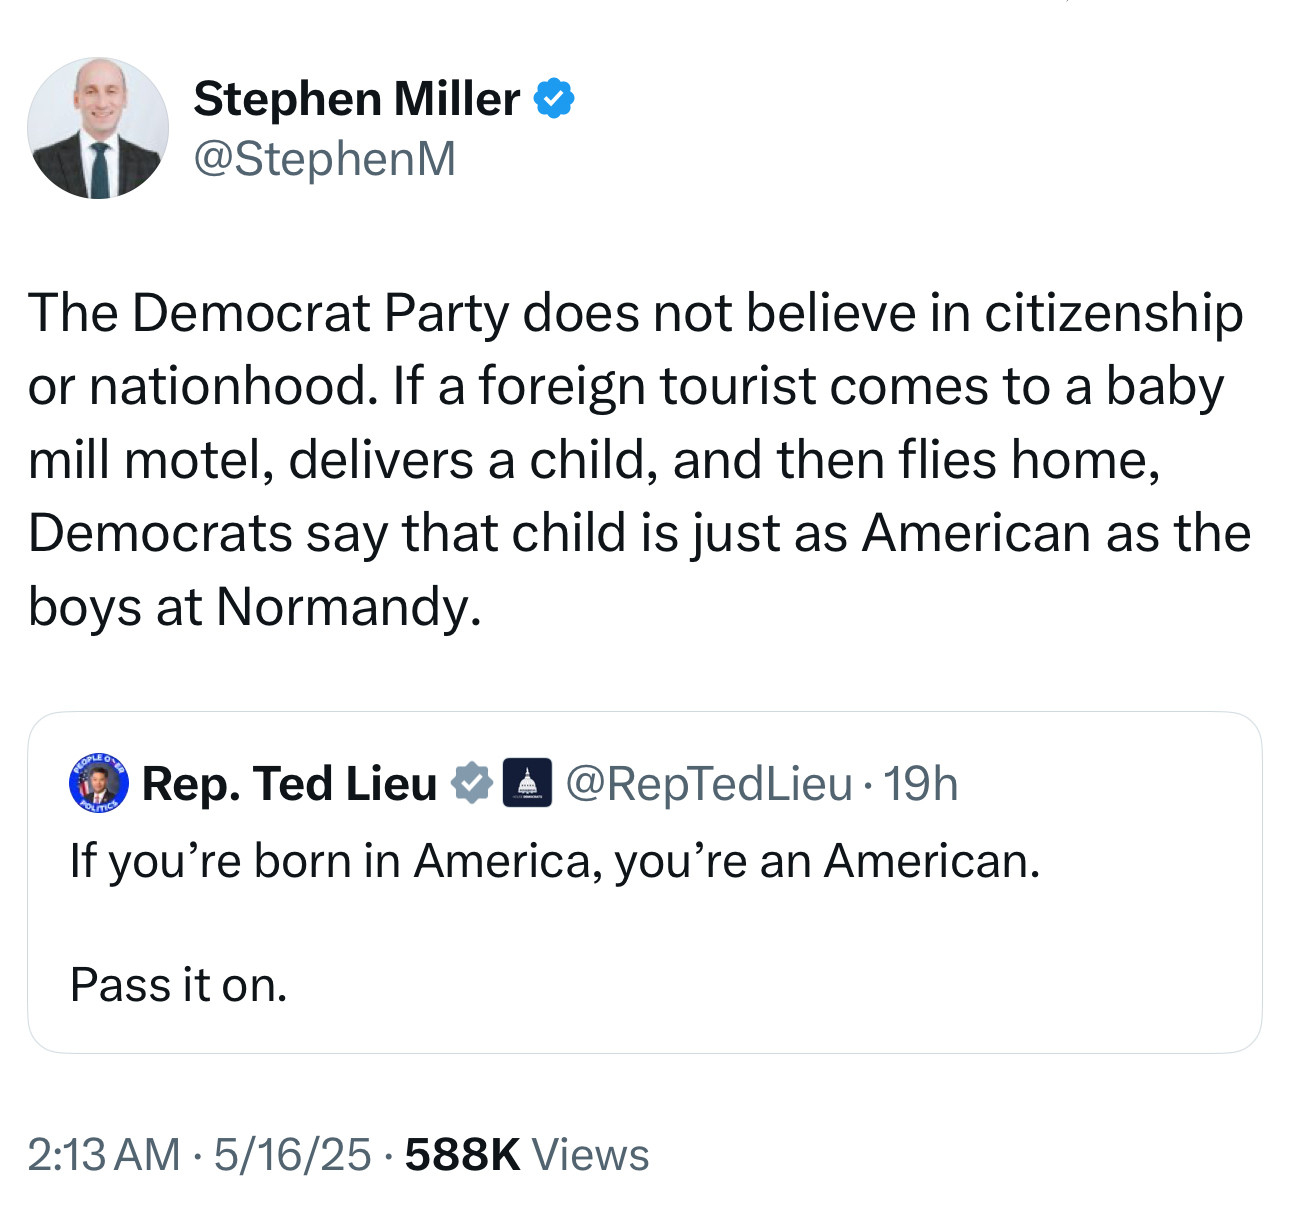Click the "Pass it on." line
Viewport: 1290px width, 1218px height.
point(179,985)
